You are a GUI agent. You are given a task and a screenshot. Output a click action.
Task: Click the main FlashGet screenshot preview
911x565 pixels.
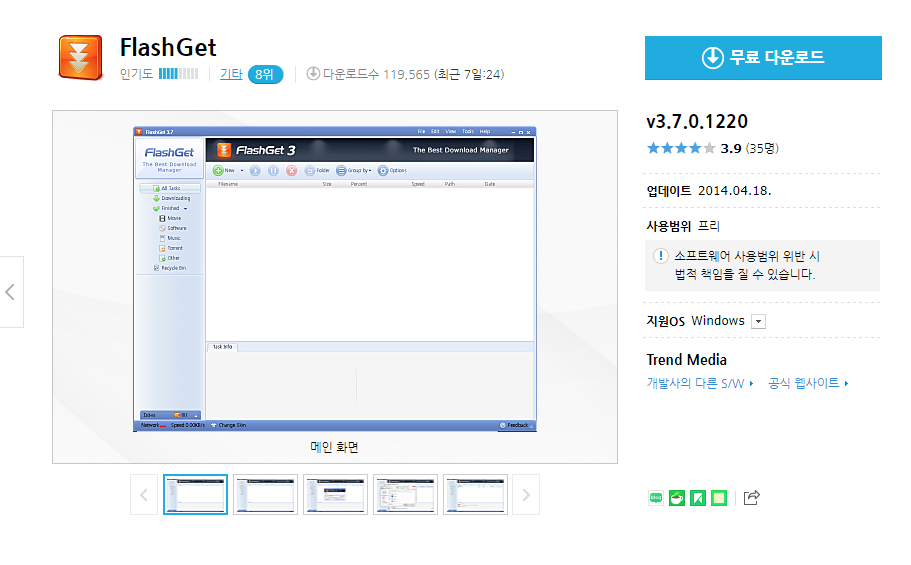coord(335,279)
